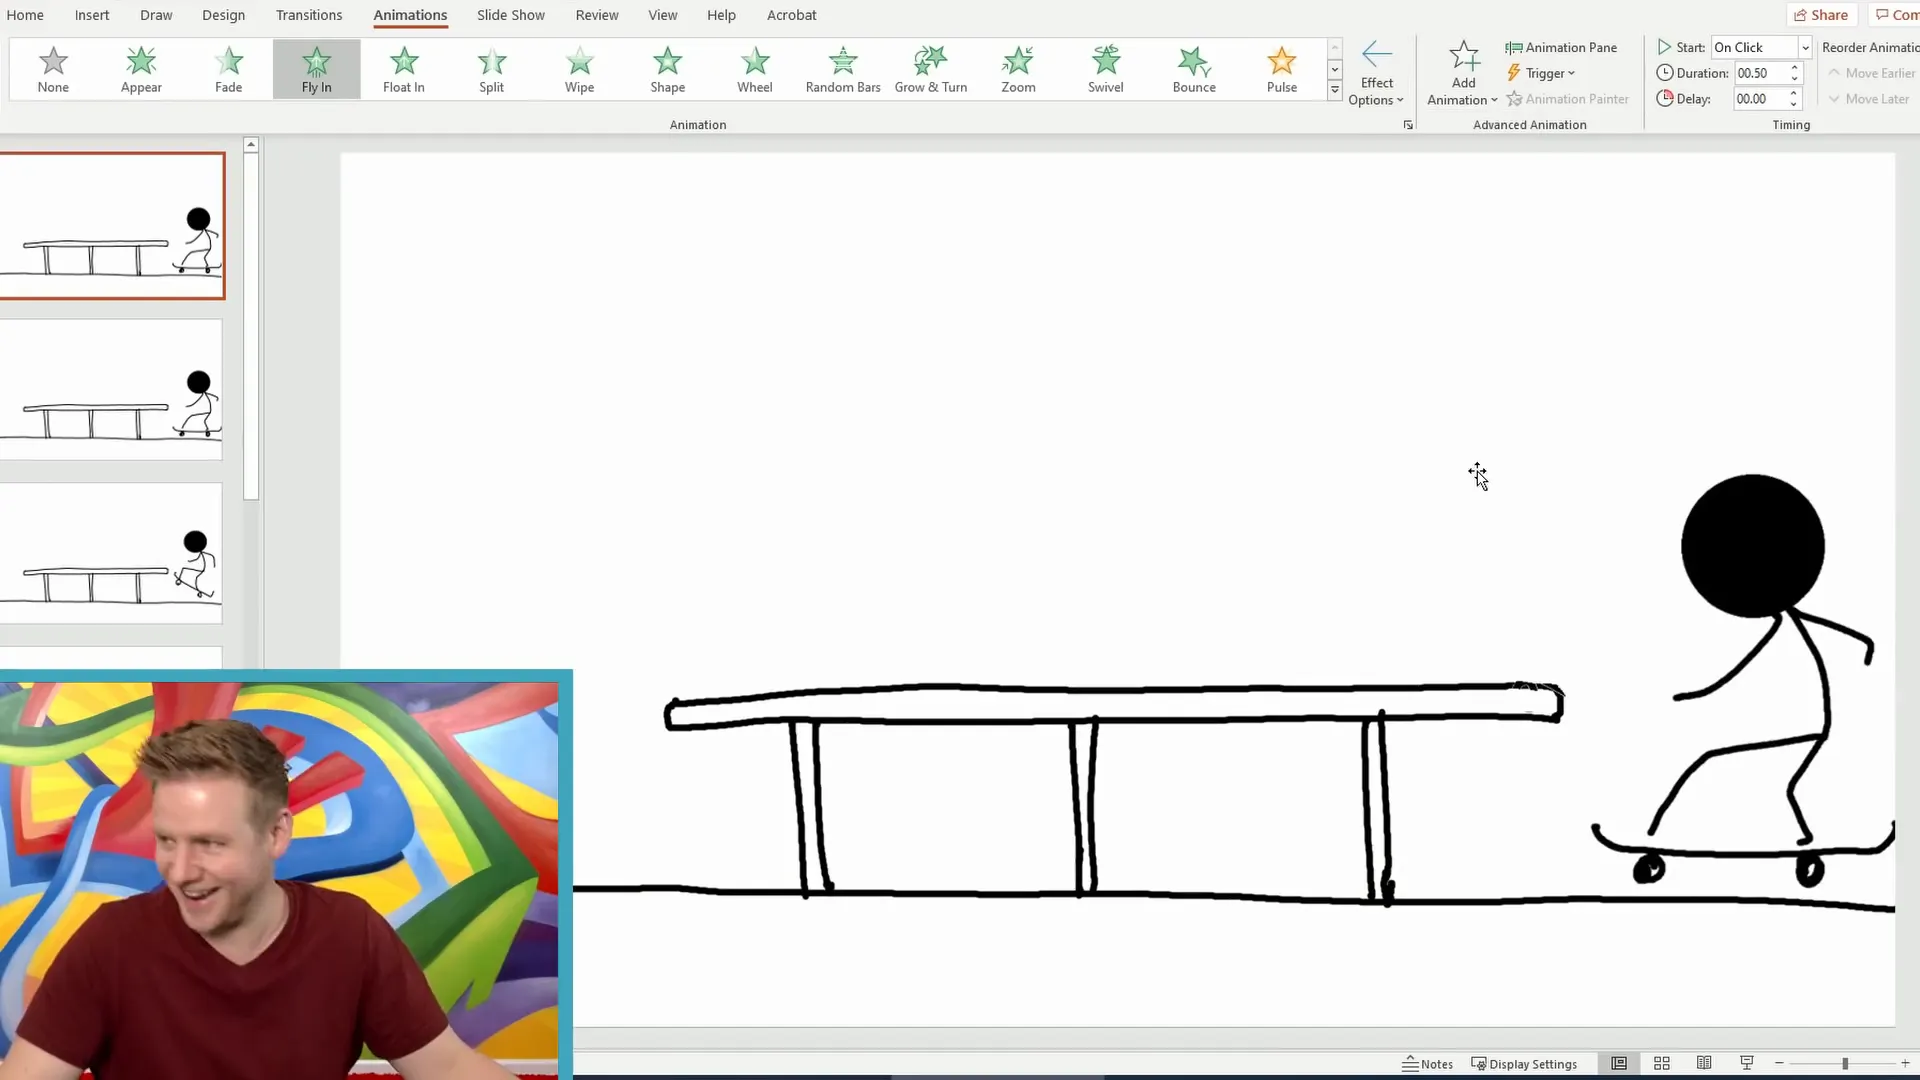Choose the Wheel animation effect

755,69
